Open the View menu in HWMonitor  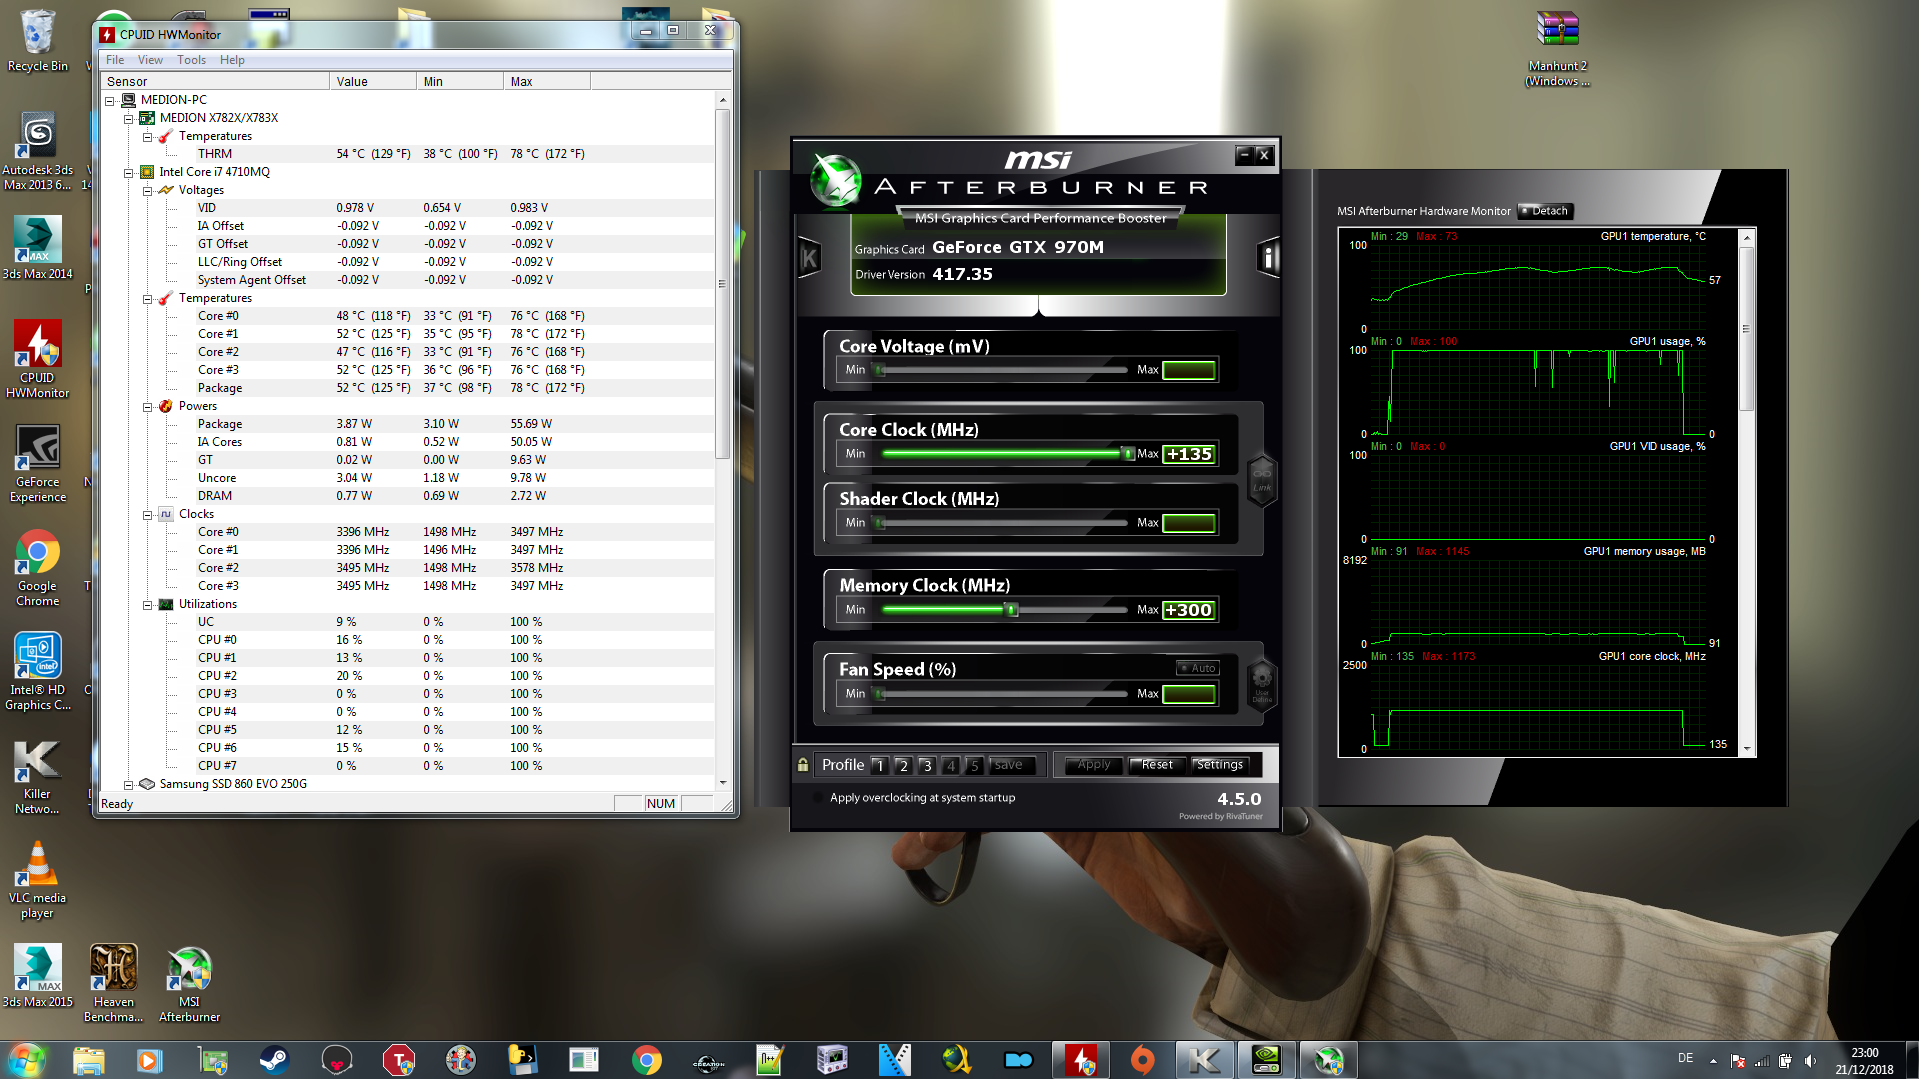[x=150, y=60]
